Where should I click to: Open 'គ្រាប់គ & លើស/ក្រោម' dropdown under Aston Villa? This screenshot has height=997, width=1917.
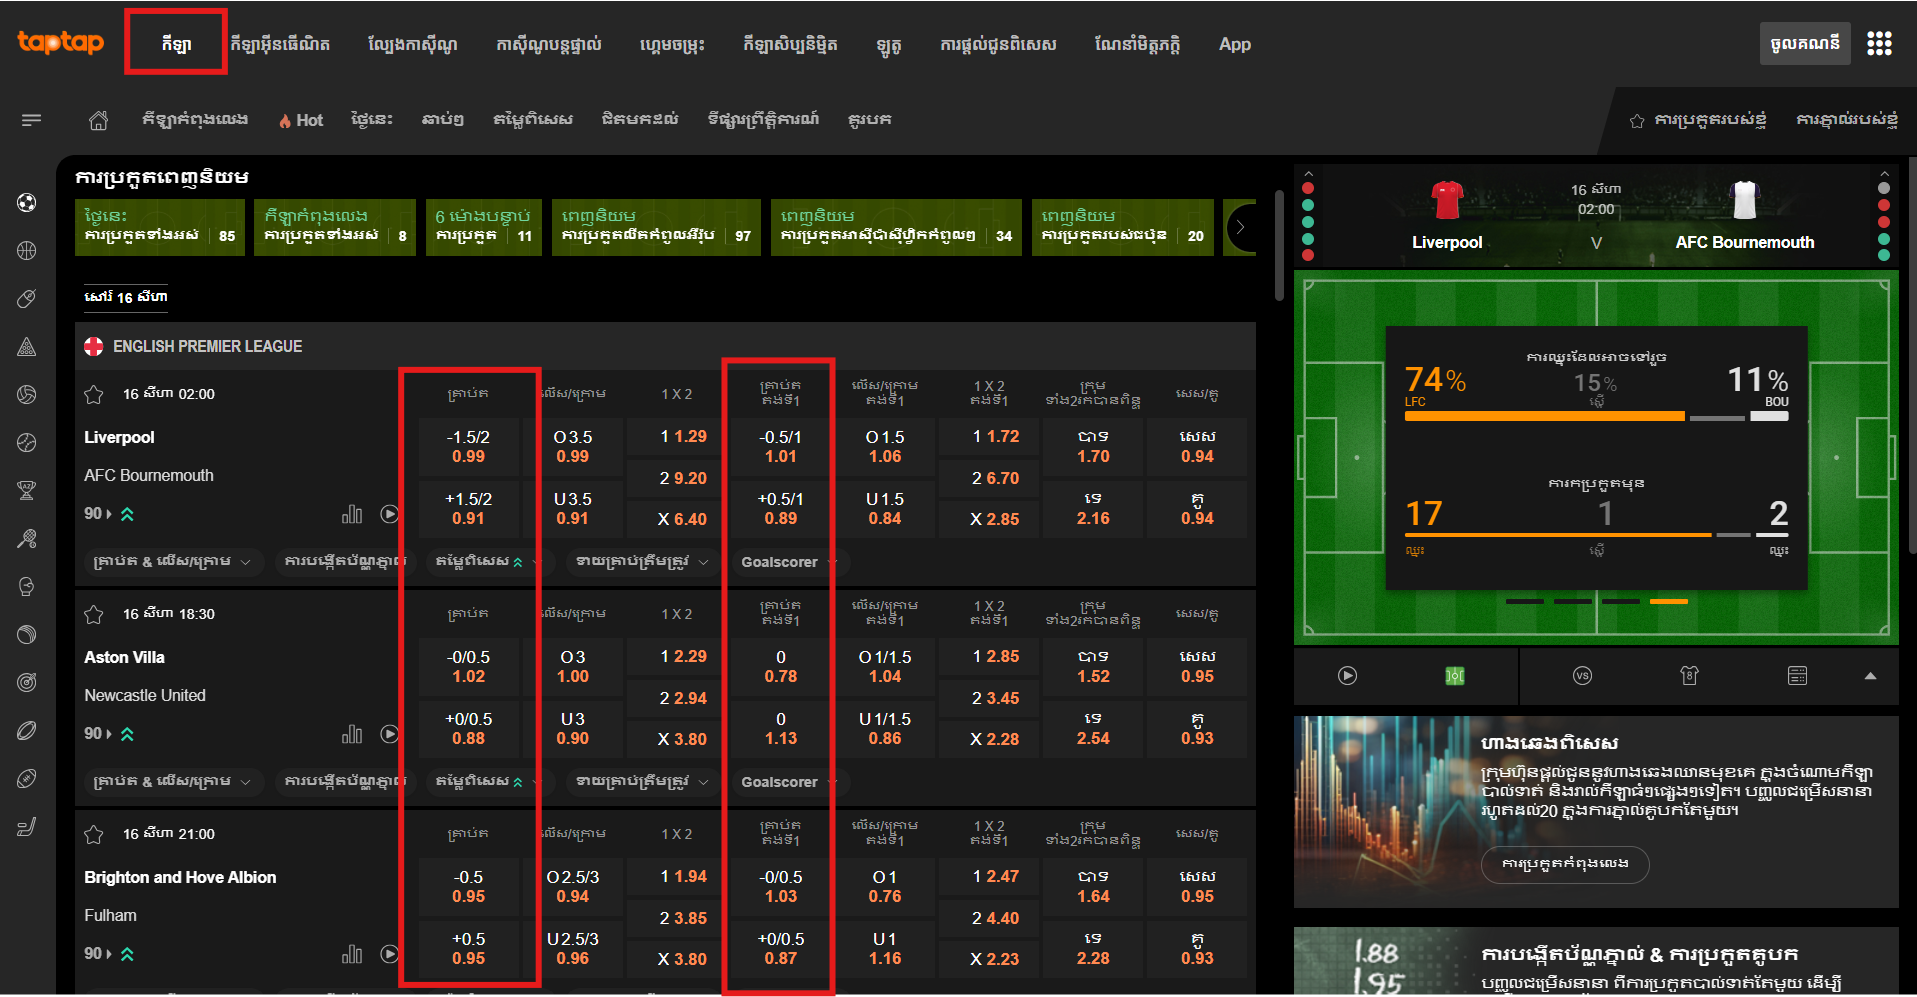pyautogui.click(x=172, y=782)
